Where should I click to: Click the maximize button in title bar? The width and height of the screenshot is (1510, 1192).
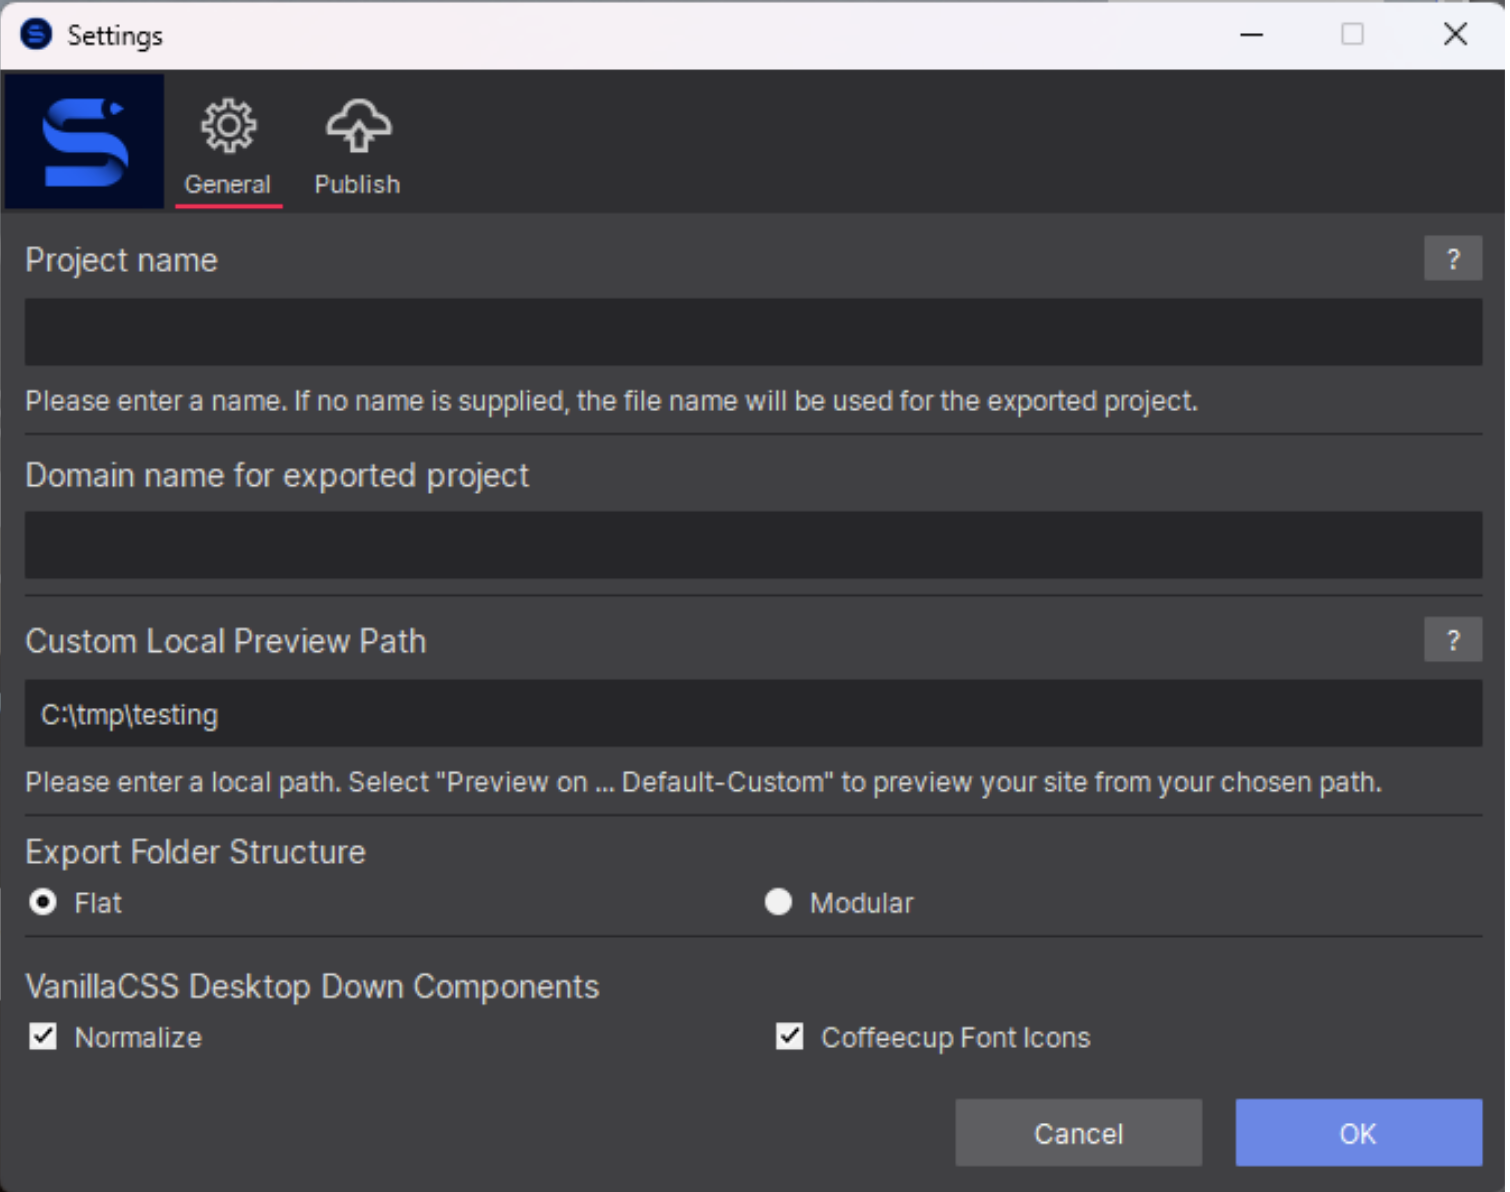click(1352, 35)
